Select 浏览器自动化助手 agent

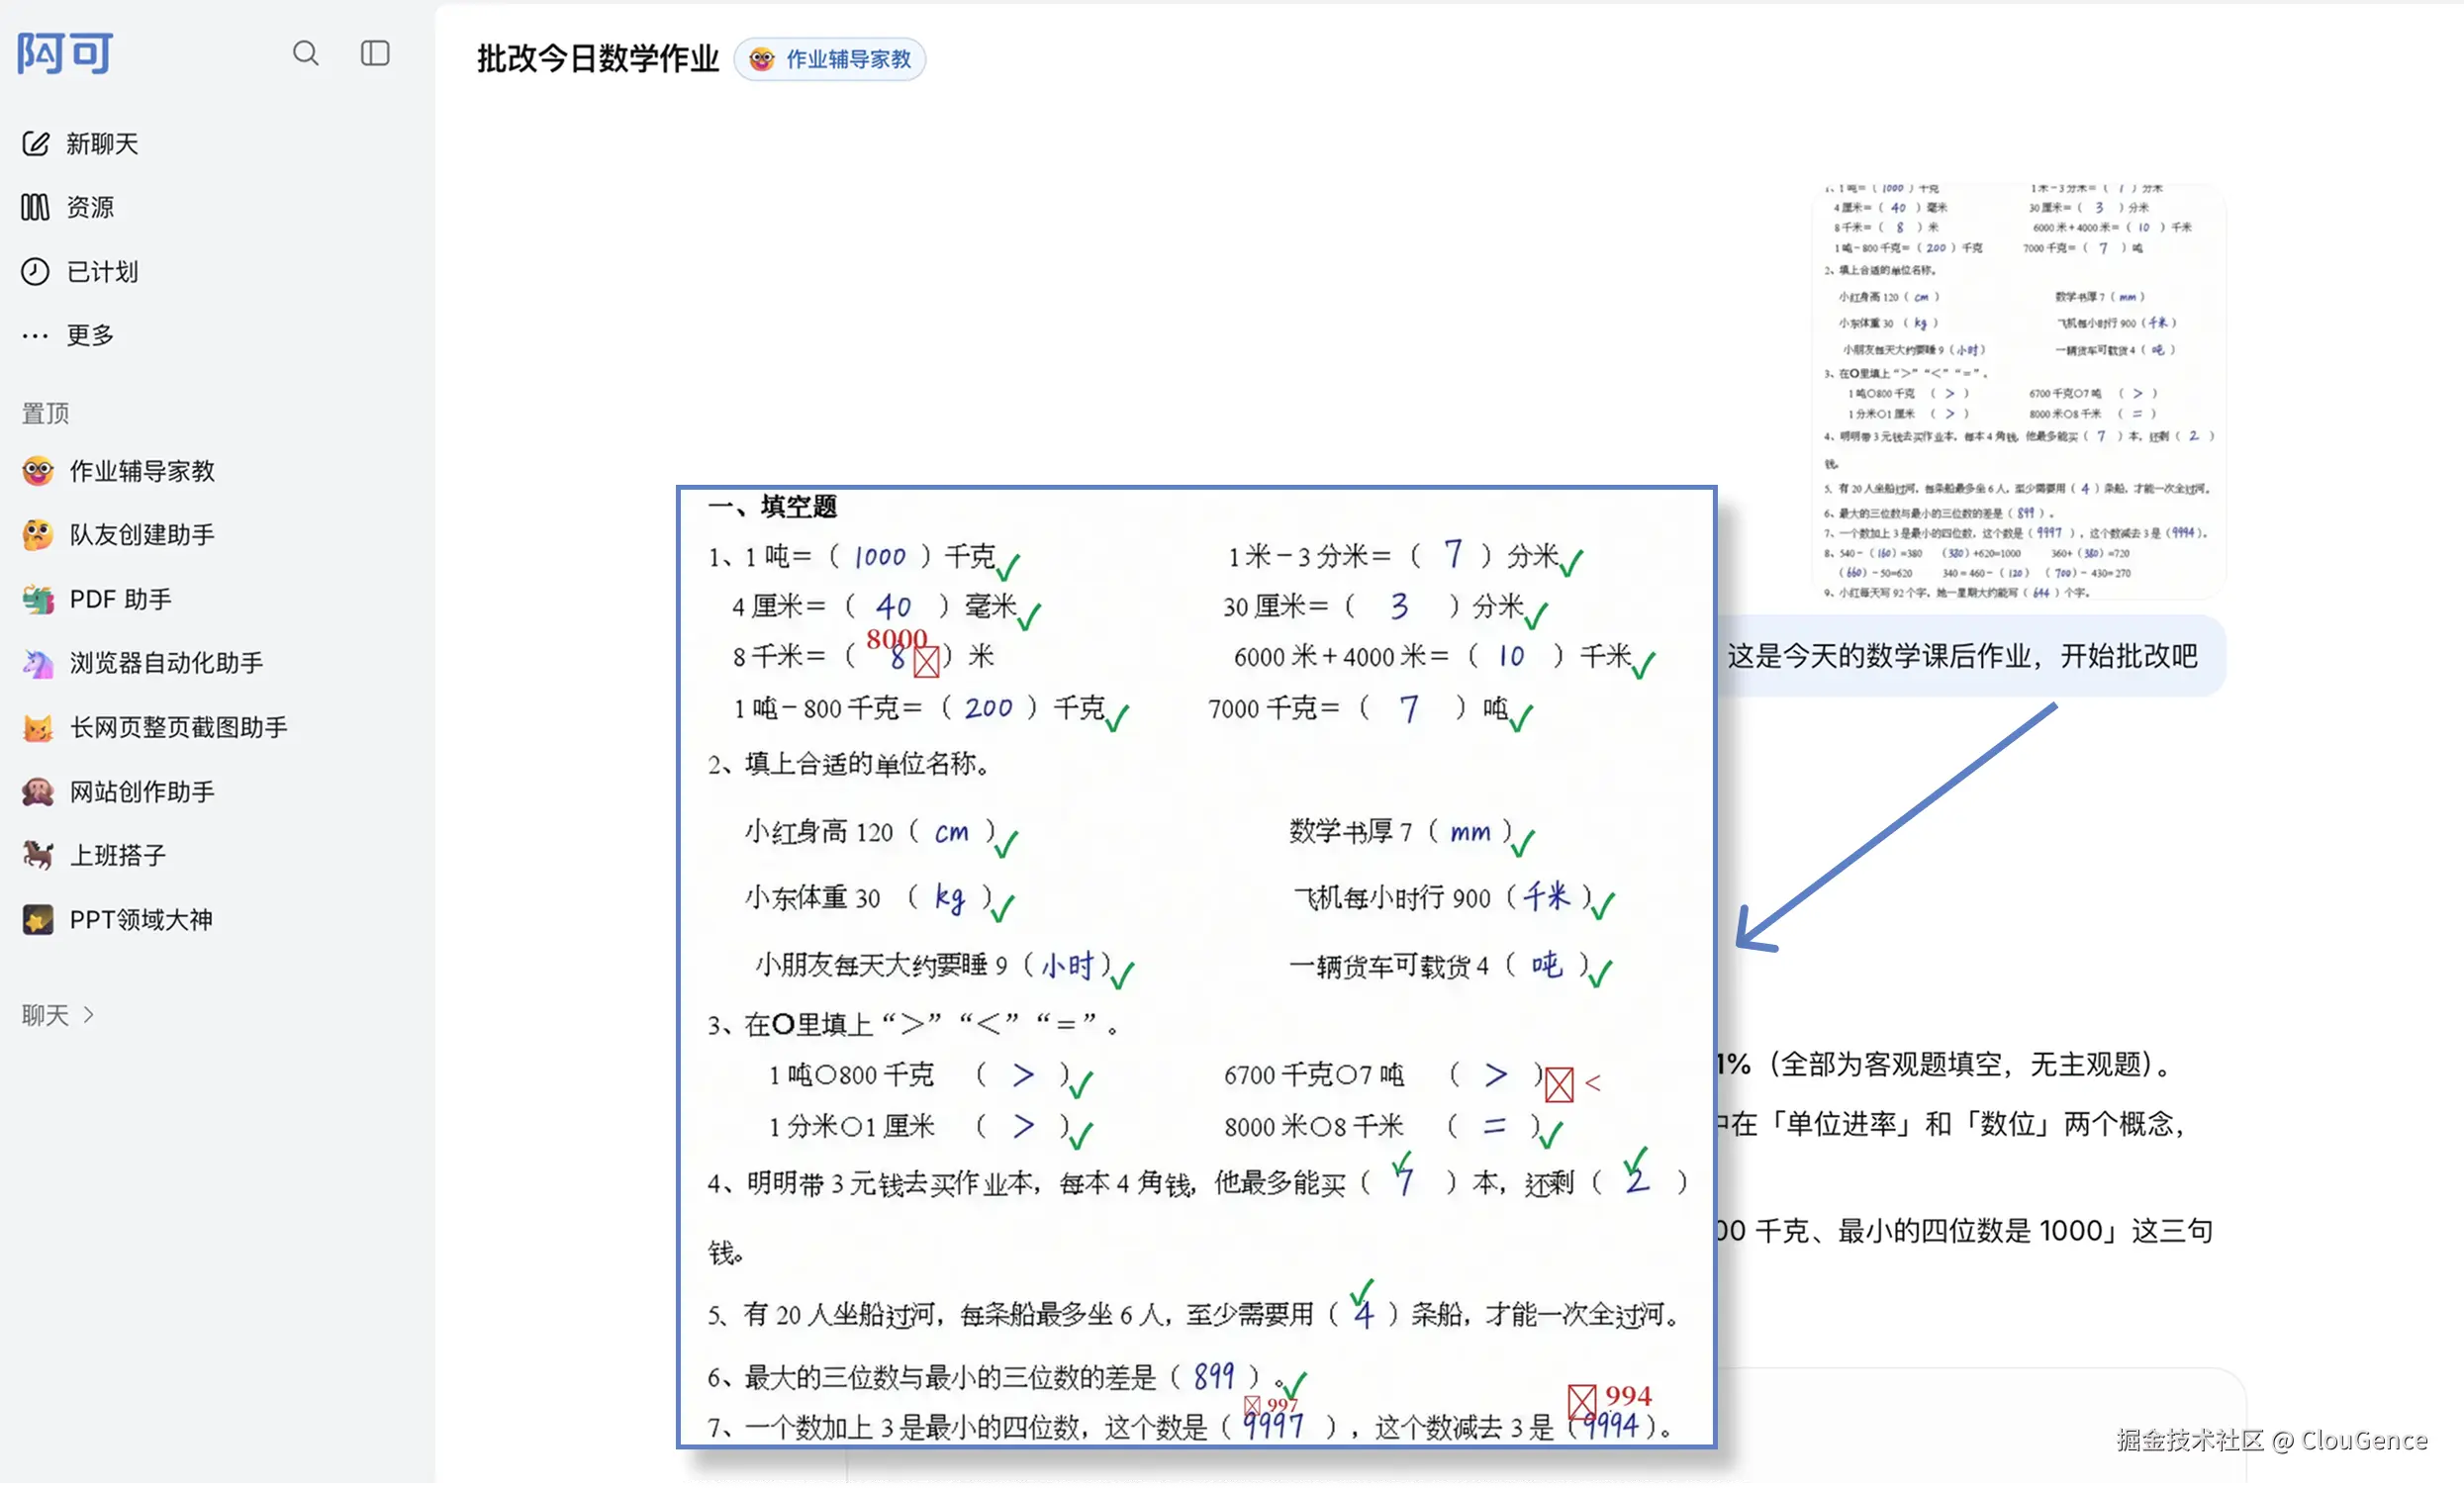point(143,663)
